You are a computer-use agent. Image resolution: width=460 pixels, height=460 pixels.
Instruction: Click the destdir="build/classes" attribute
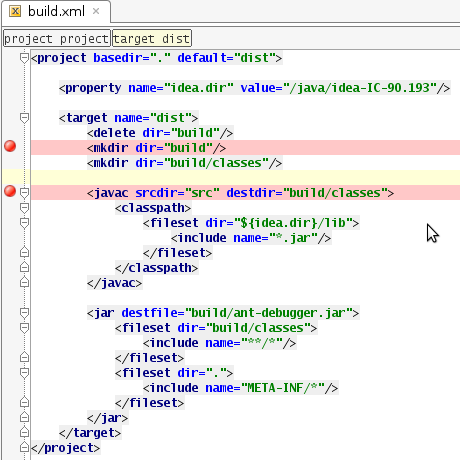307,193
